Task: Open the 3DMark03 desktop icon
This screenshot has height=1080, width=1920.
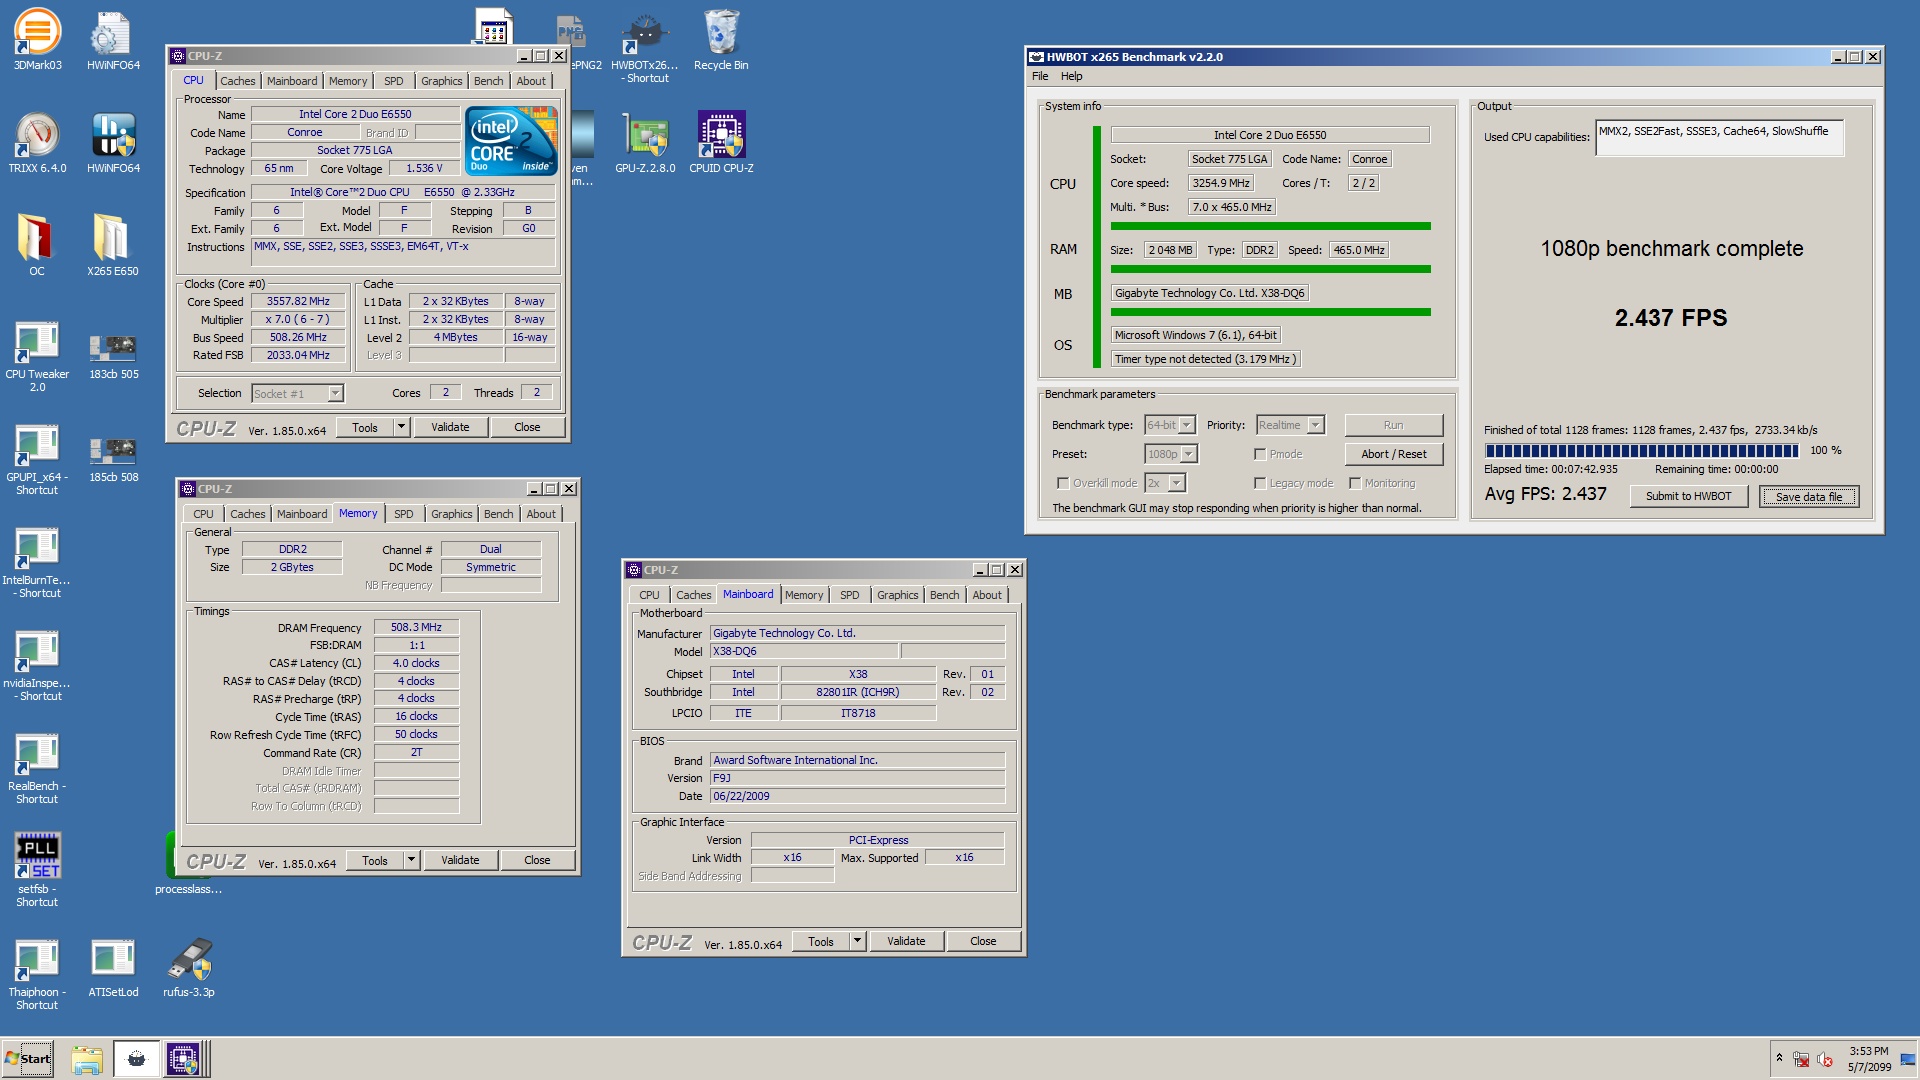Action: point(37,40)
